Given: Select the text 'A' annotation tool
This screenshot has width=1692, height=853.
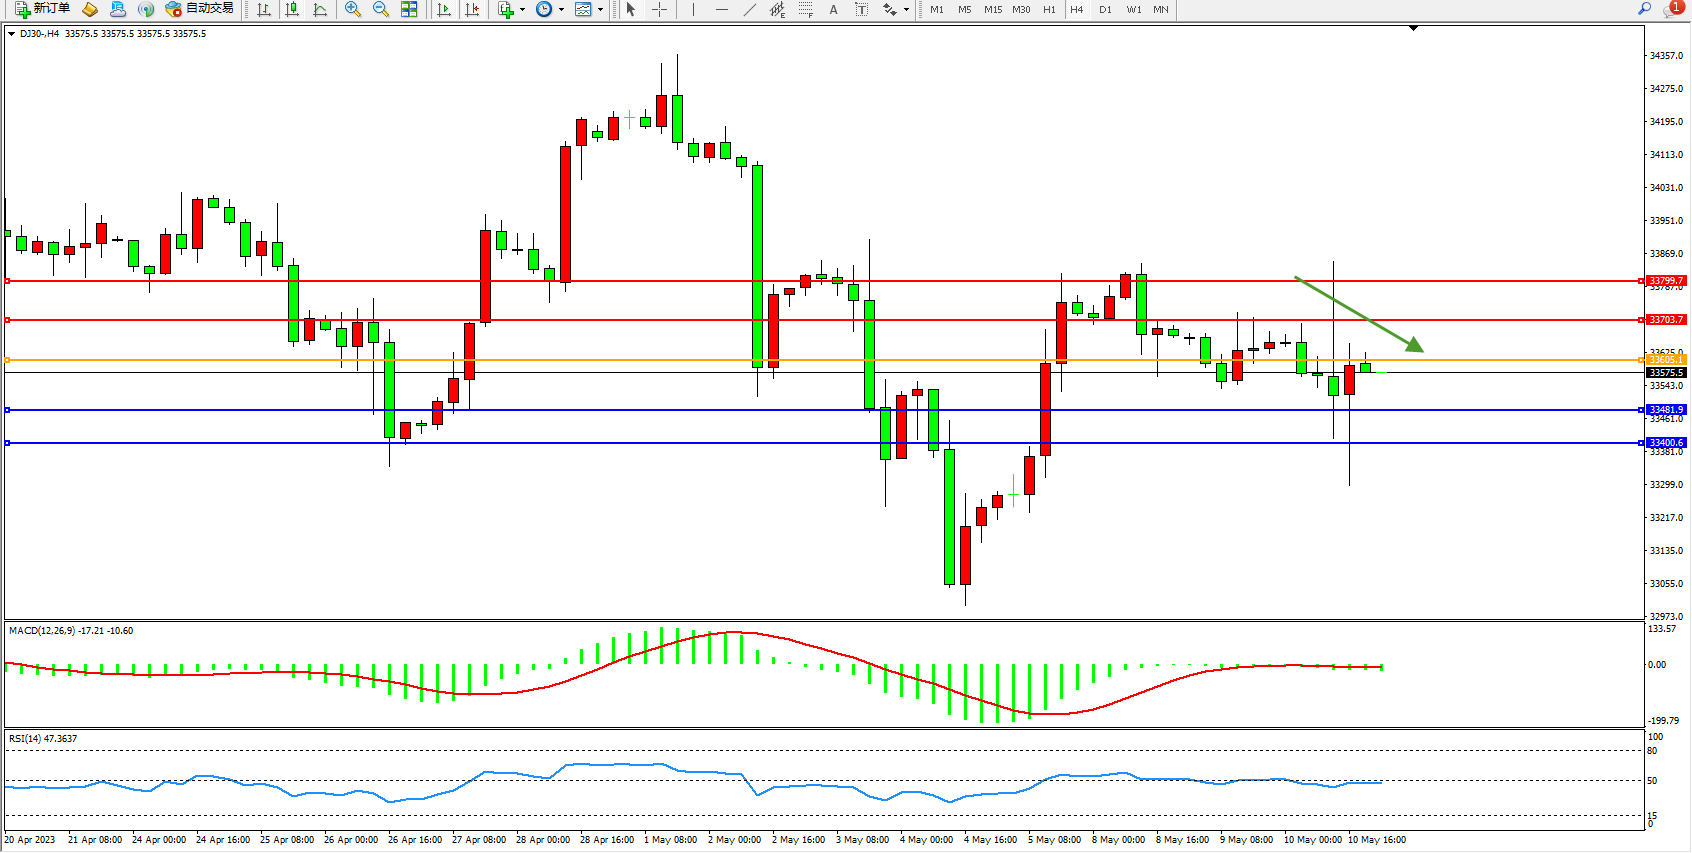Looking at the screenshot, I should 833,9.
